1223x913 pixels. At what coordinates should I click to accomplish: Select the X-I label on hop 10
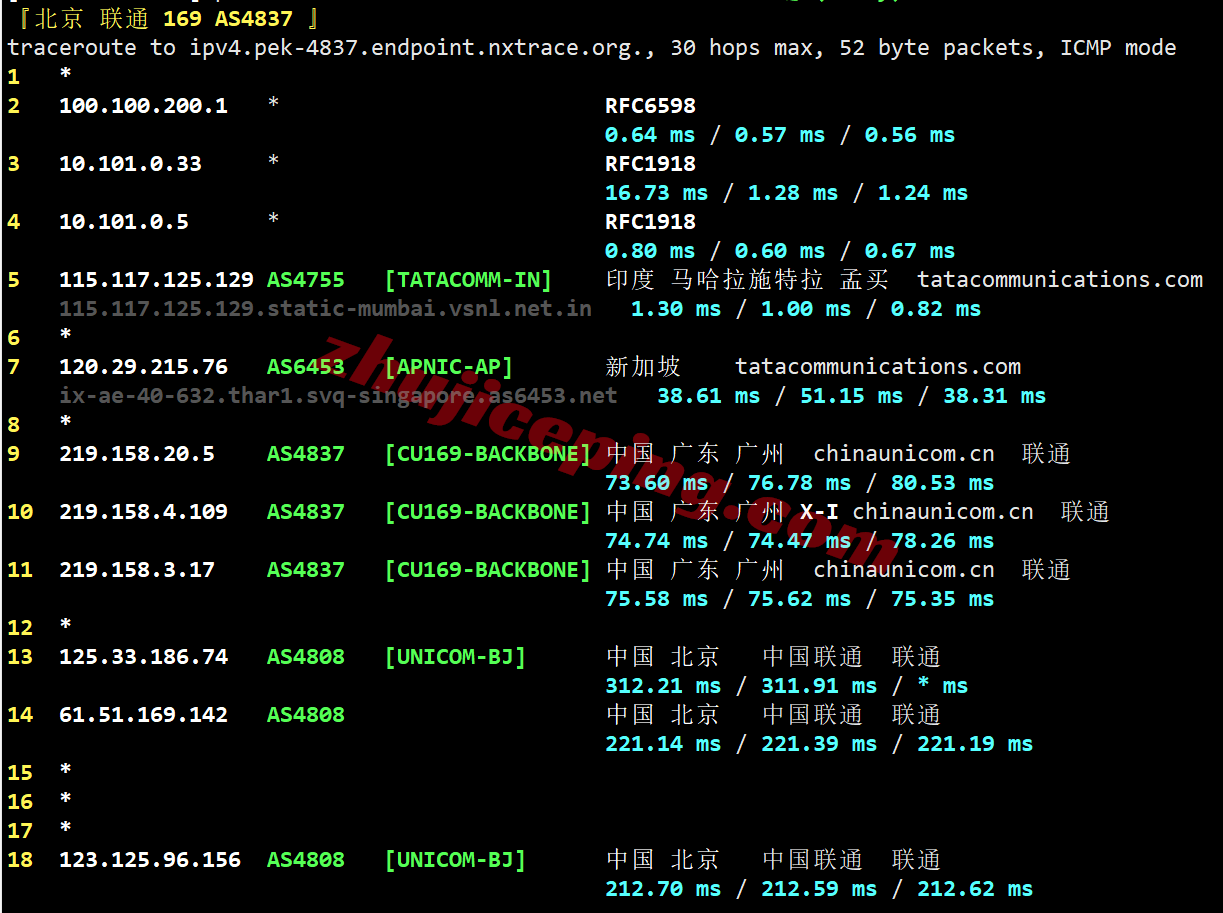(x=819, y=511)
